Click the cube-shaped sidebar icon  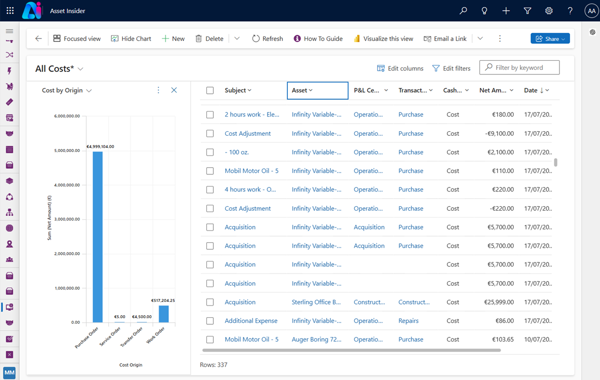[x=10, y=181]
